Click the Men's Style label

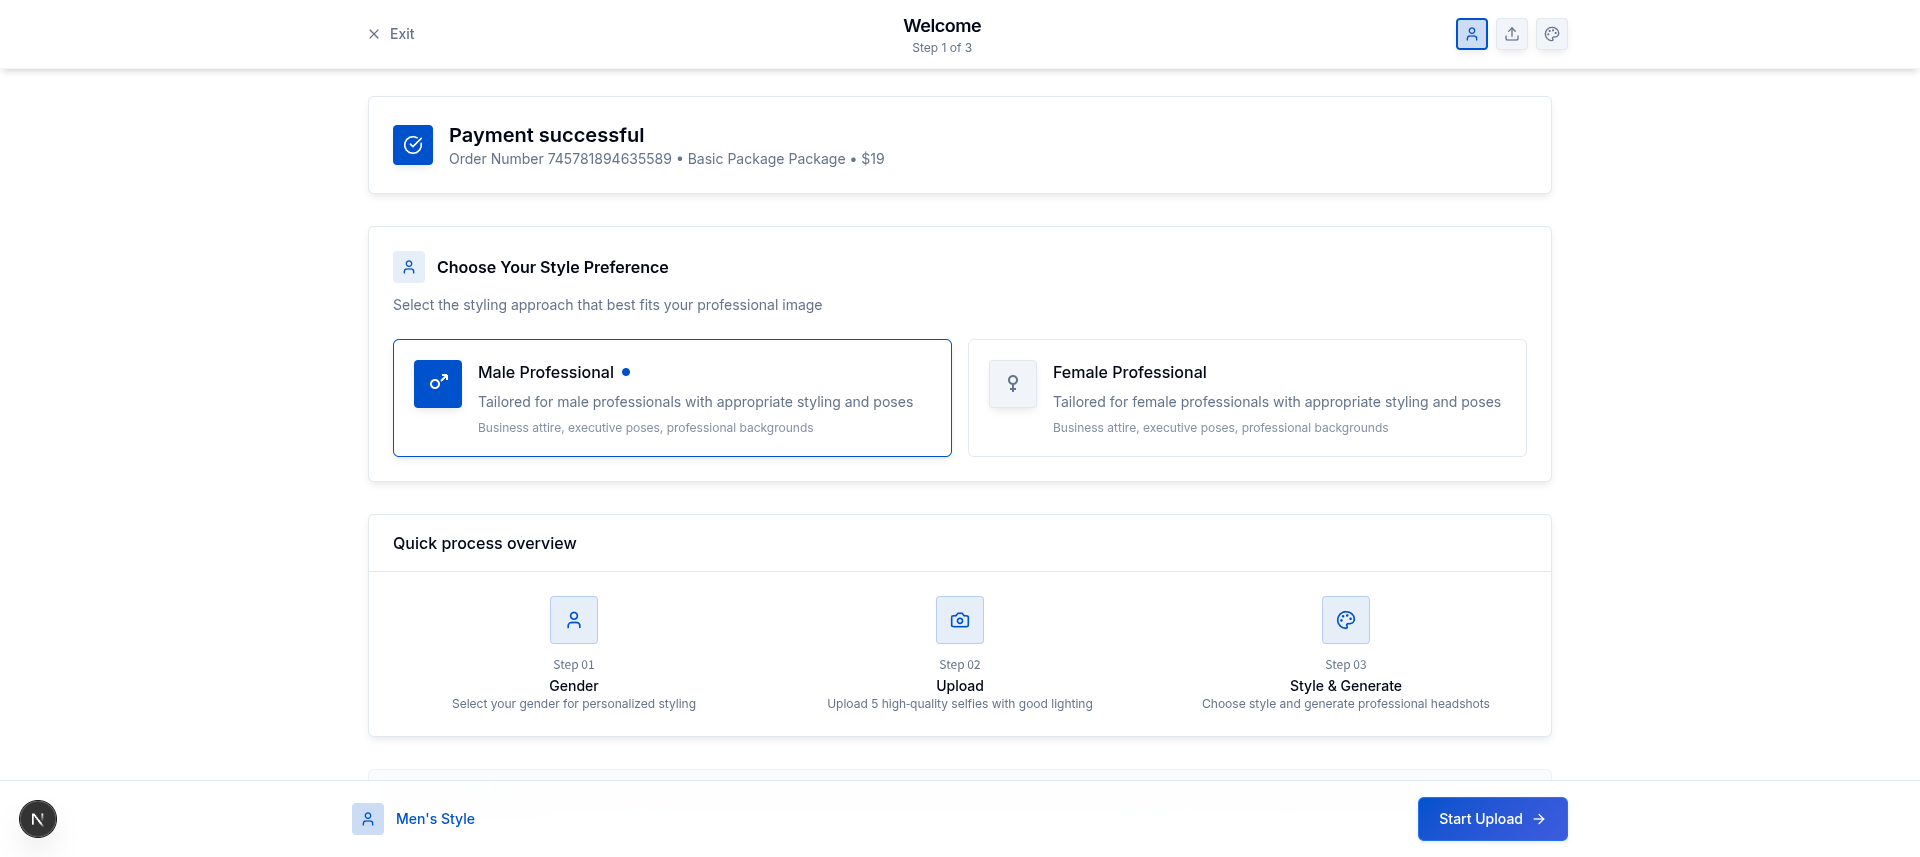pos(435,819)
